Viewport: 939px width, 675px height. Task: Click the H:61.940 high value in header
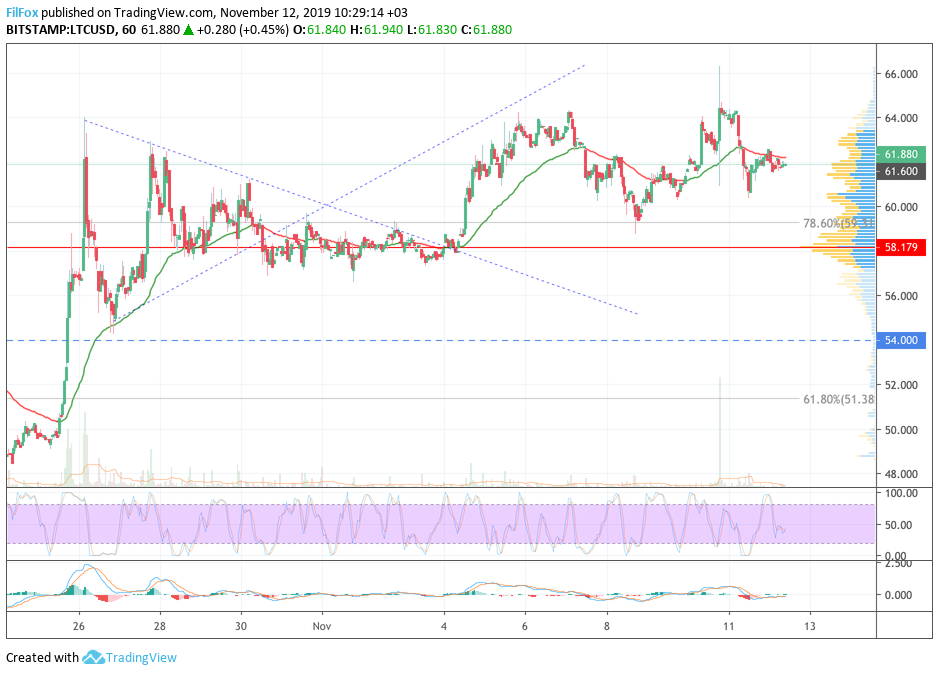tap(377, 30)
